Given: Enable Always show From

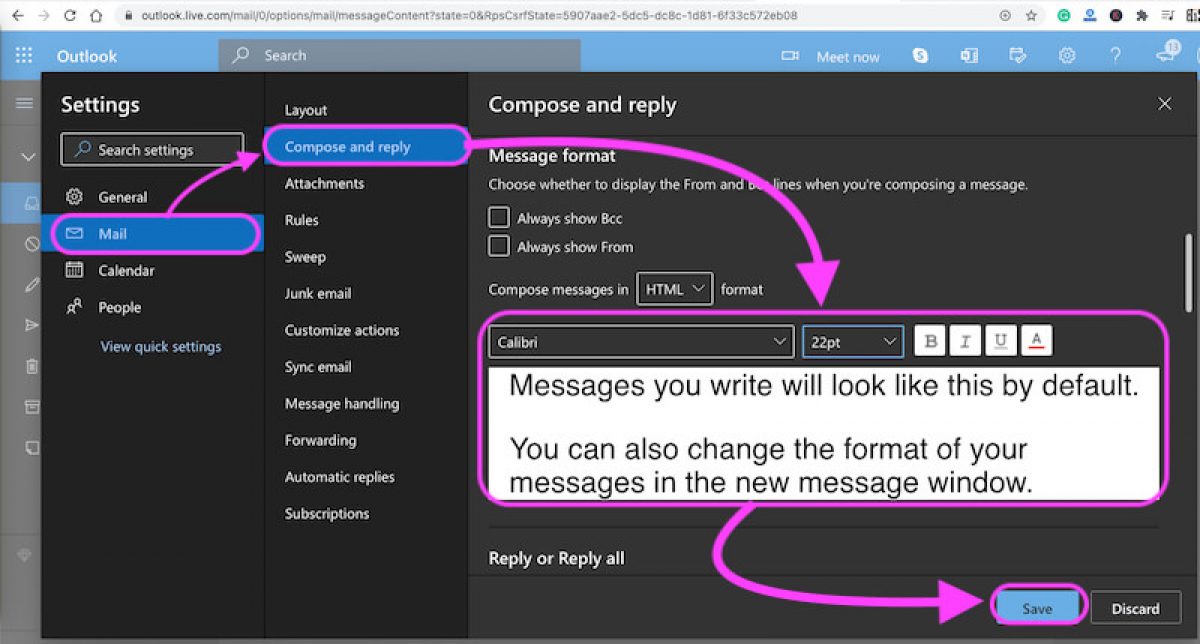Looking at the screenshot, I should pos(497,246).
